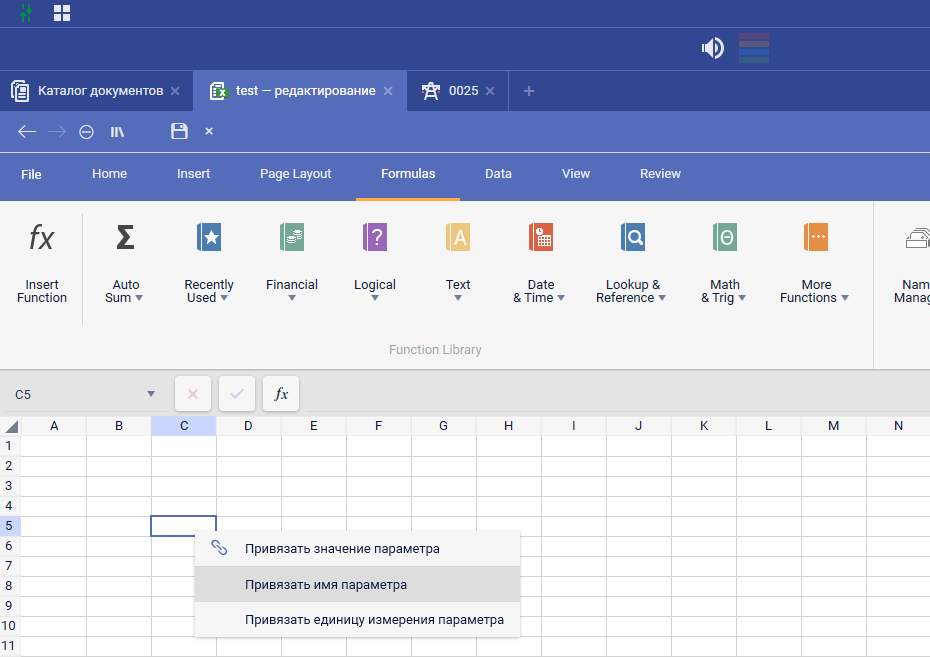The width and height of the screenshot is (930, 657).
Task: Click column H header
Action: coord(508,426)
